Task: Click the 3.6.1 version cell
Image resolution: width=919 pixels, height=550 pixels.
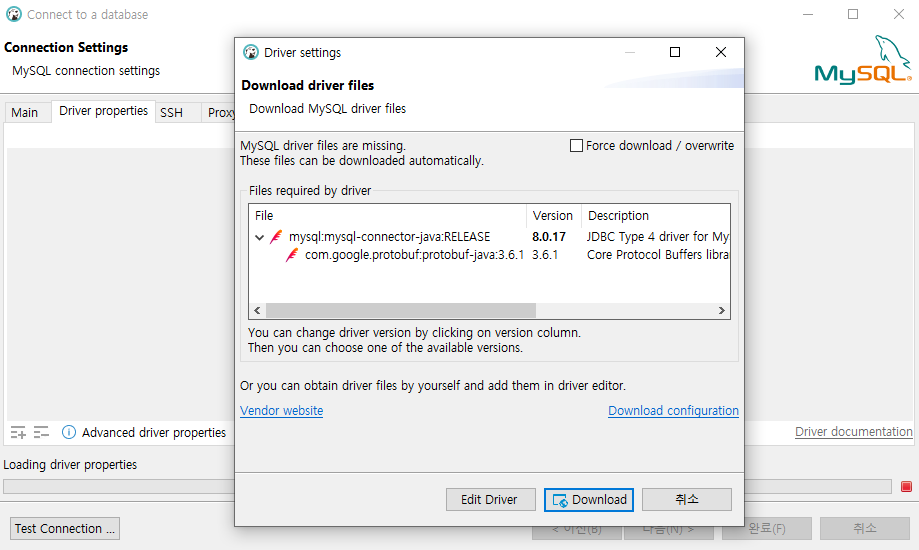Action: click(544, 255)
